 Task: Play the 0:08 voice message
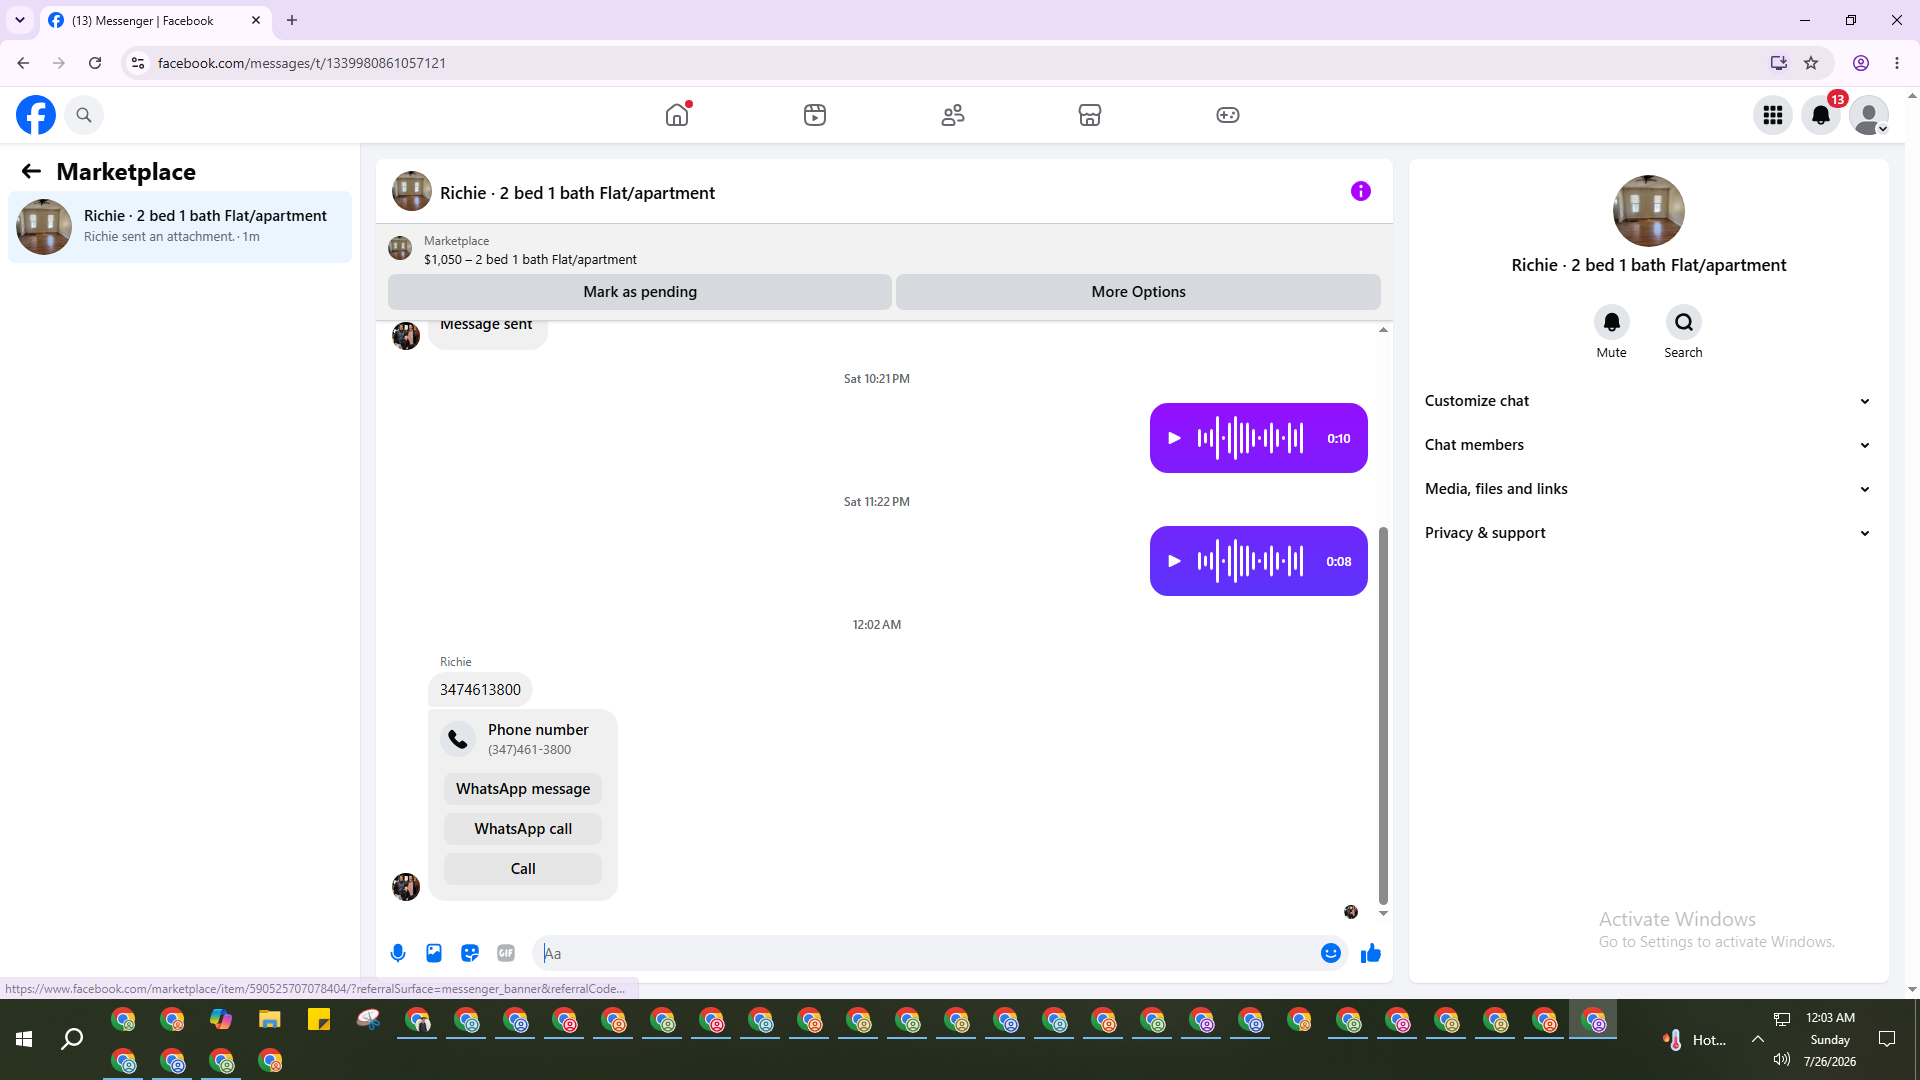click(1175, 561)
